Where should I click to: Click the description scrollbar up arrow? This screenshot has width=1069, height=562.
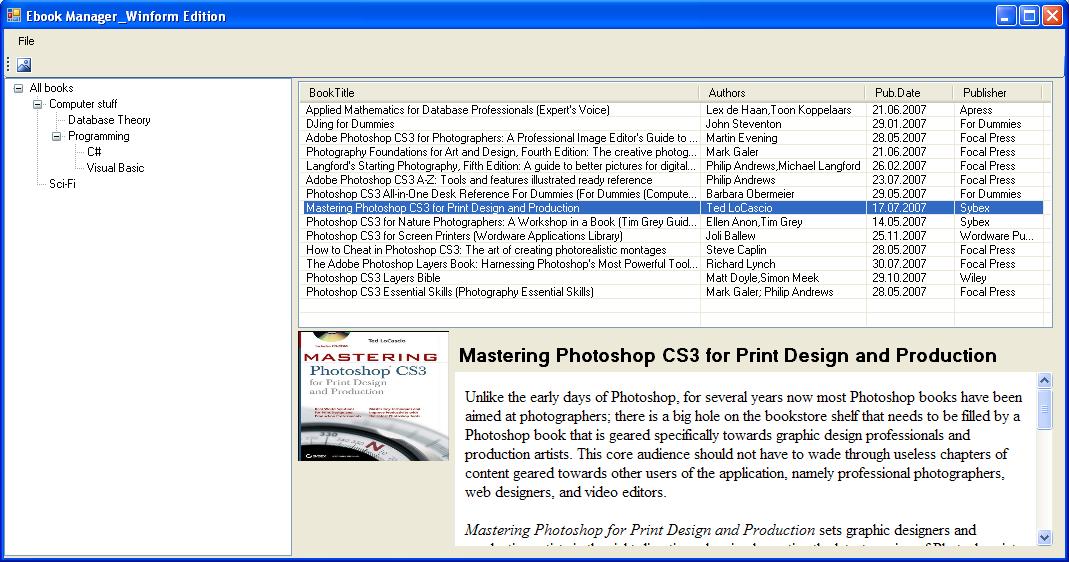point(1044,381)
